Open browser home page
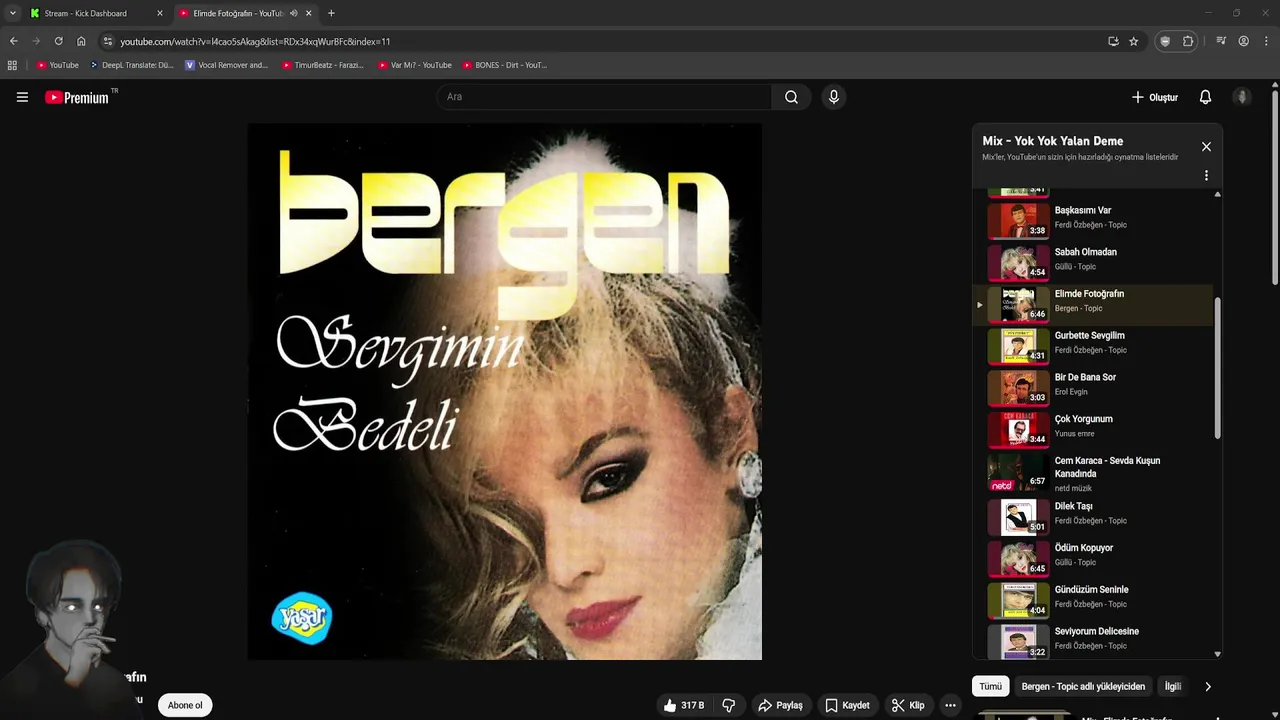 pos(81,41)
